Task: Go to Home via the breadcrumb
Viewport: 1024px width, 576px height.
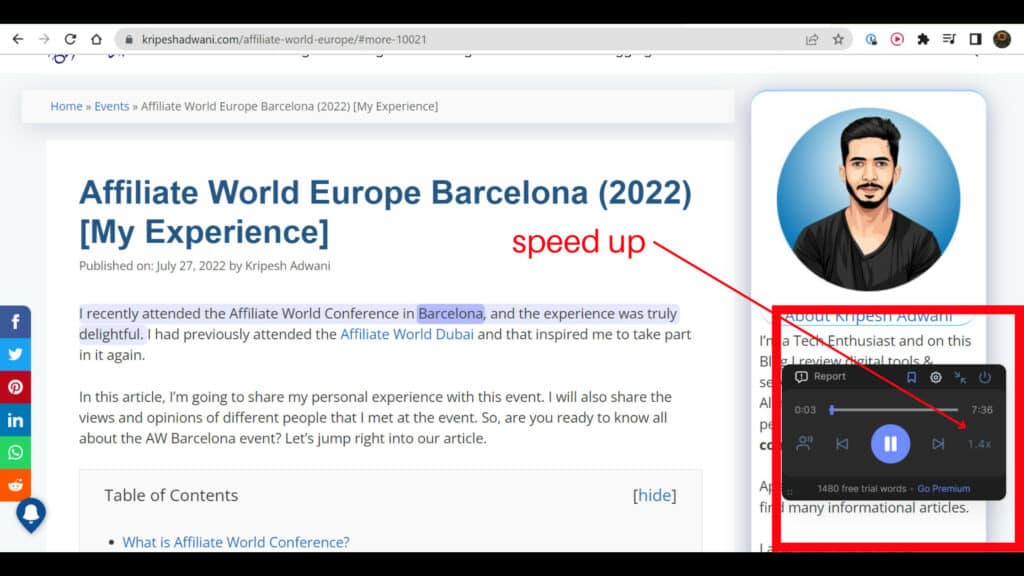Action: coord(66,106)
